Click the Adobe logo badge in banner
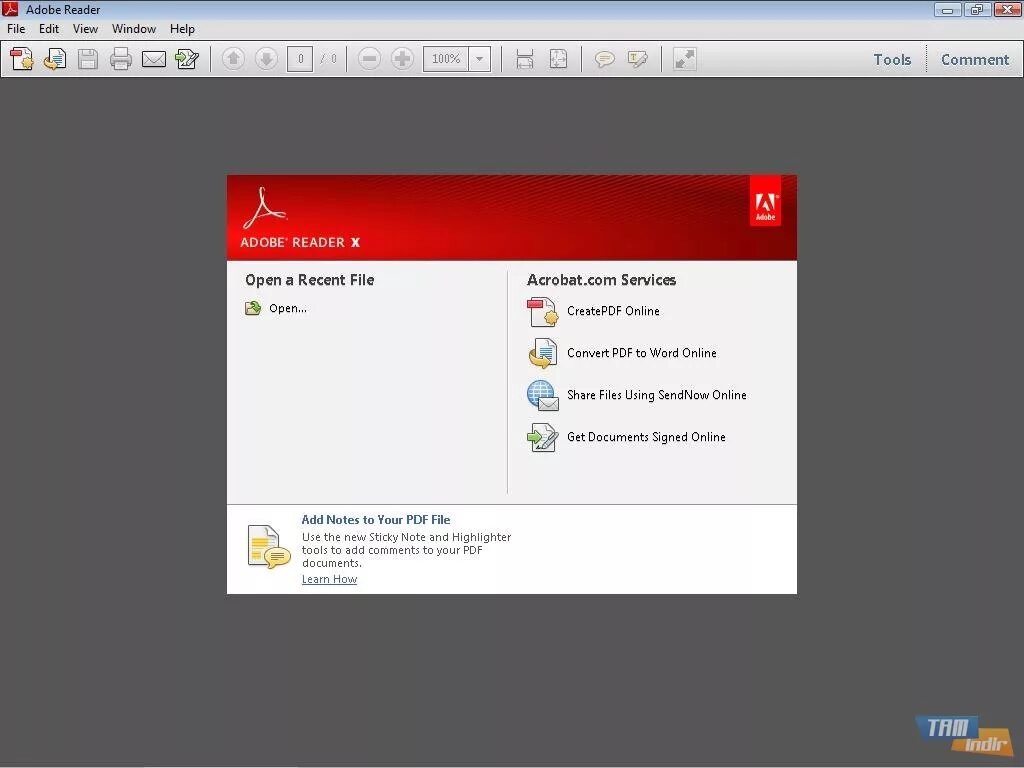The height and width of the screenshot is (768, 1024). coord(765,201)
